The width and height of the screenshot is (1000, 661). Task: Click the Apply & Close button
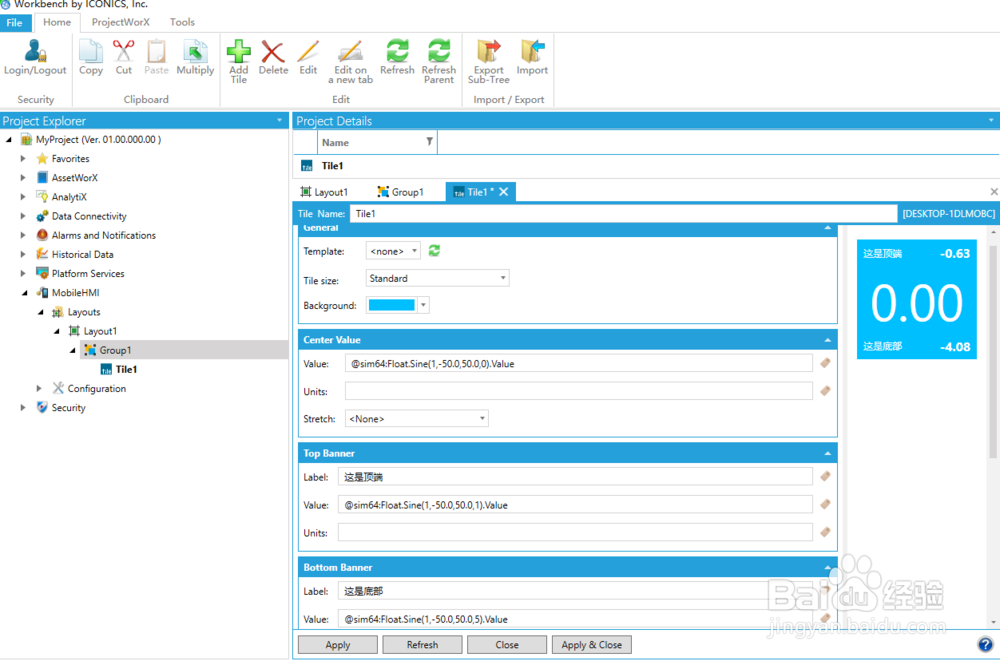tap(592, 644)
